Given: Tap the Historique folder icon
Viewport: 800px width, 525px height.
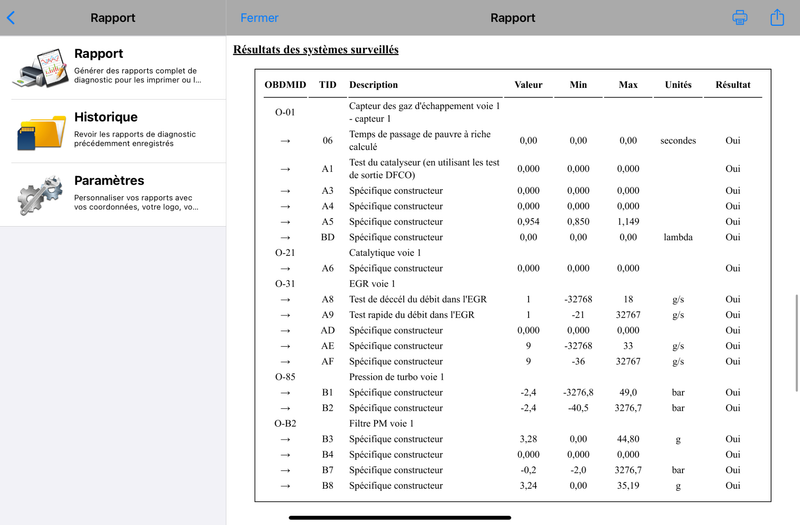Looking at the screenshot, I should pyautogui.click(x=41, y=132).
